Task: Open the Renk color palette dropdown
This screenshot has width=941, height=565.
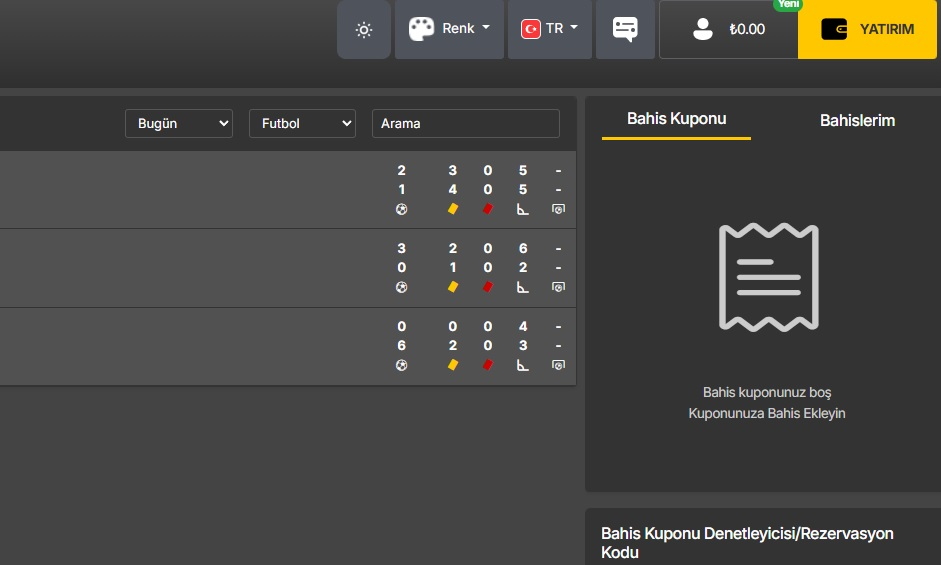Action: tap(449, 29)
